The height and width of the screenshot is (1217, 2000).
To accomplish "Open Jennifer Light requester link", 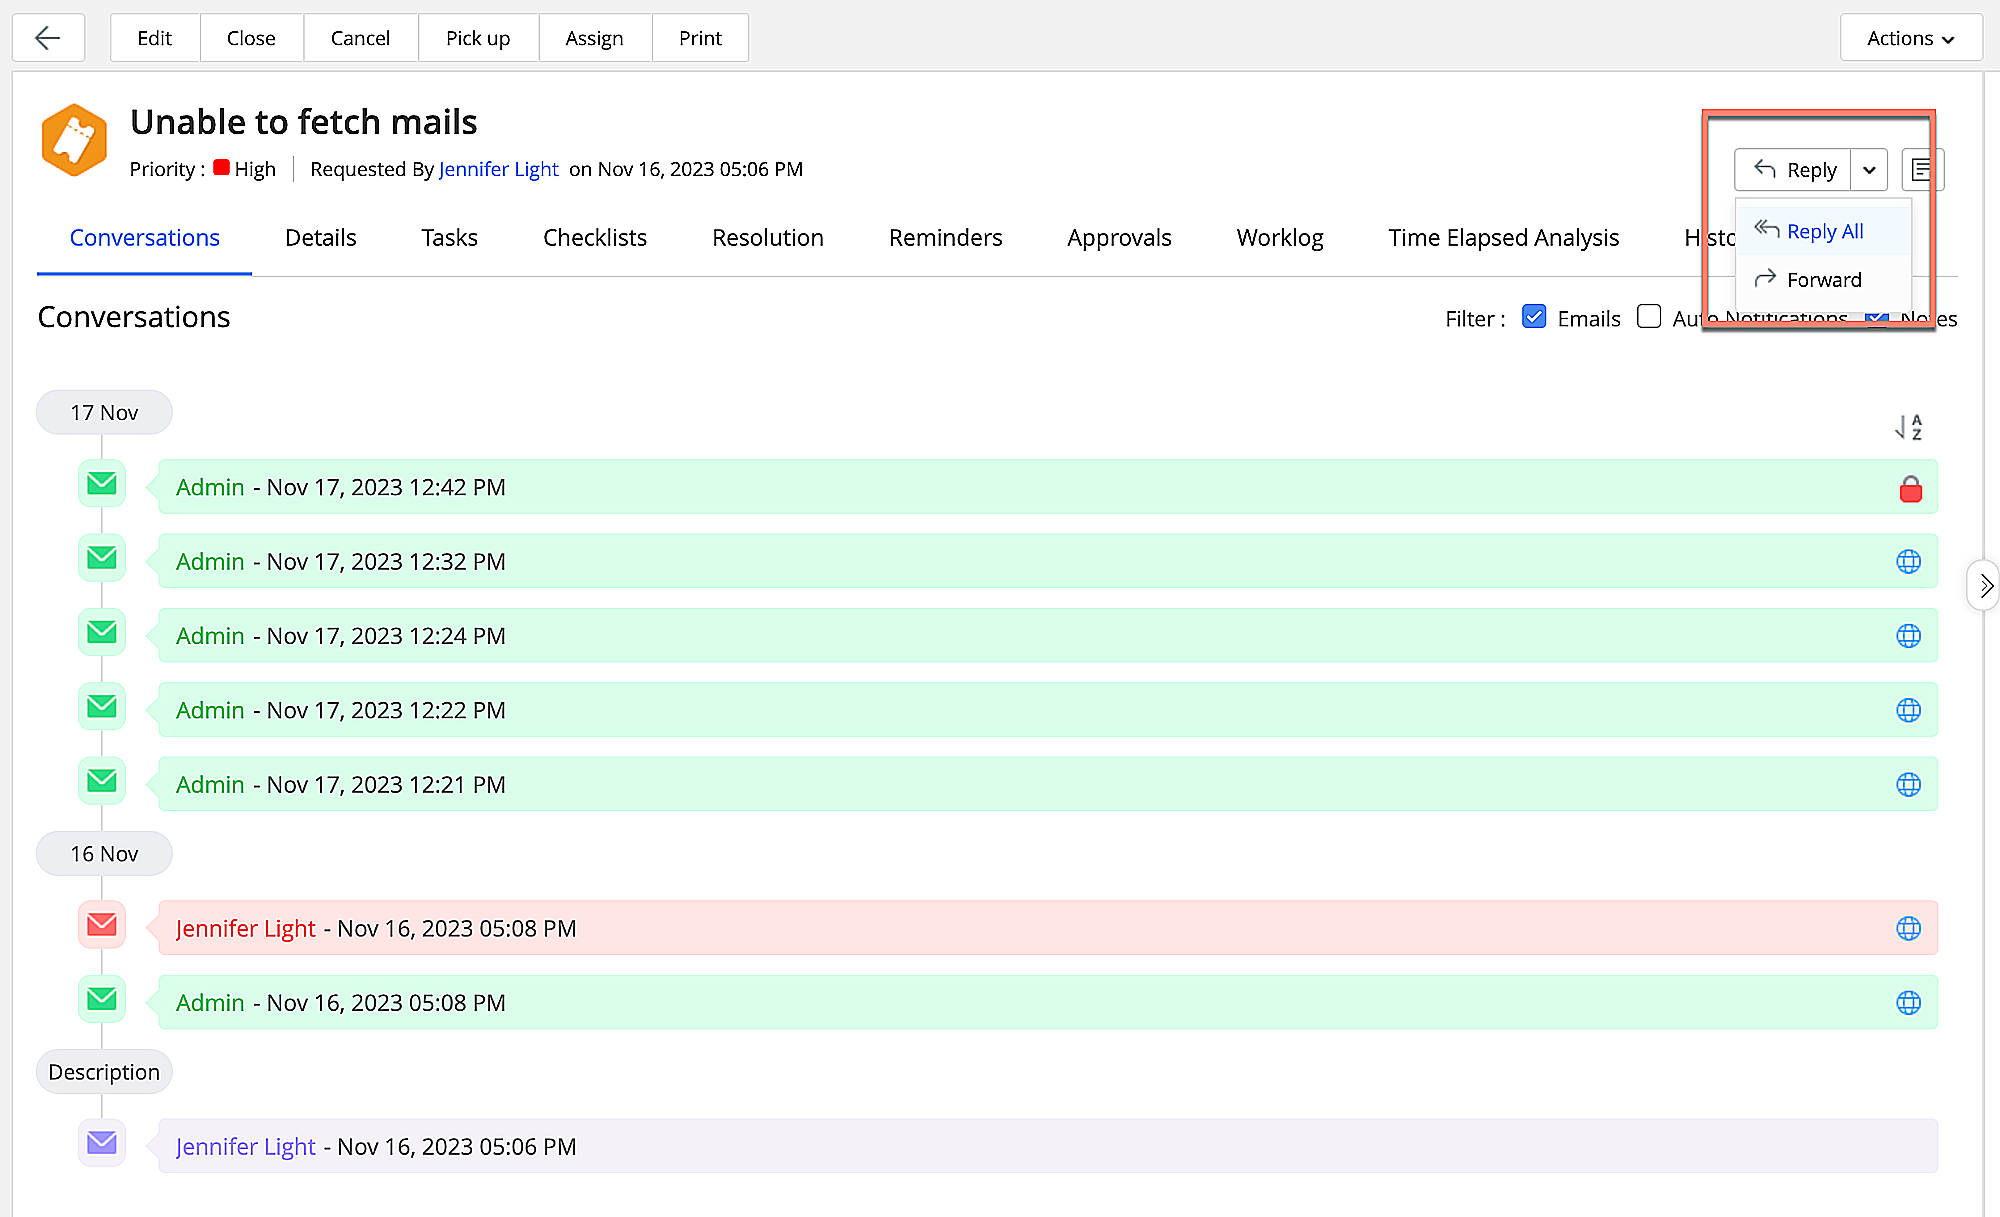I will coord(498,169).
